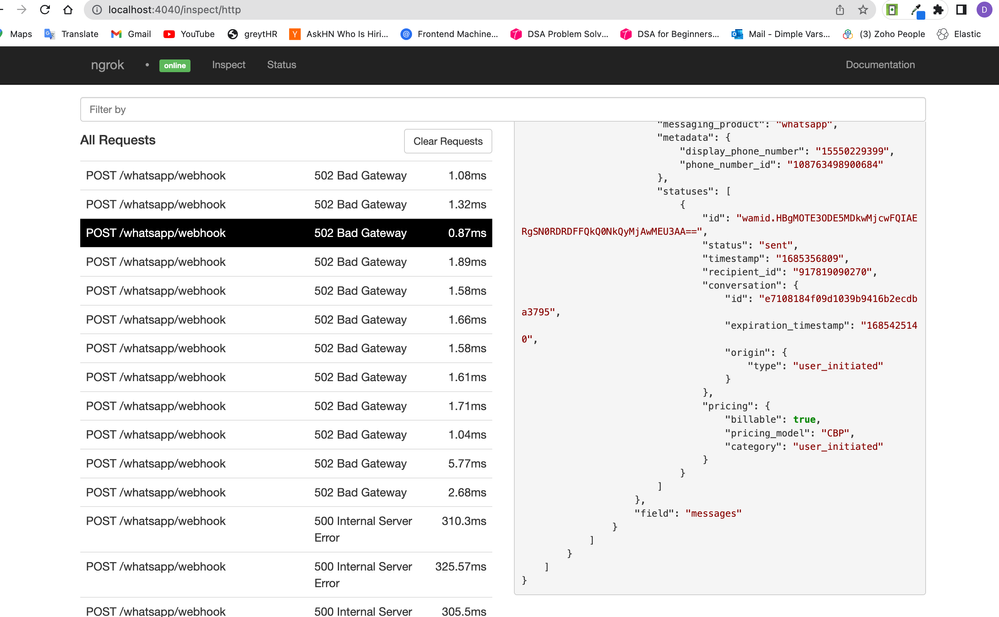This screenshot has width=999, height=617.
Task: Open the green extension icon in toolbar
Action: [x=892, y=10]
